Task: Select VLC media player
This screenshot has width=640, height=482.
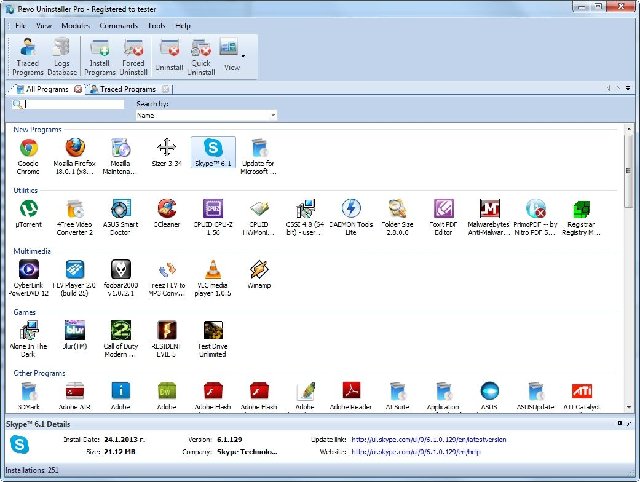Action: click(x=213, y=278)
